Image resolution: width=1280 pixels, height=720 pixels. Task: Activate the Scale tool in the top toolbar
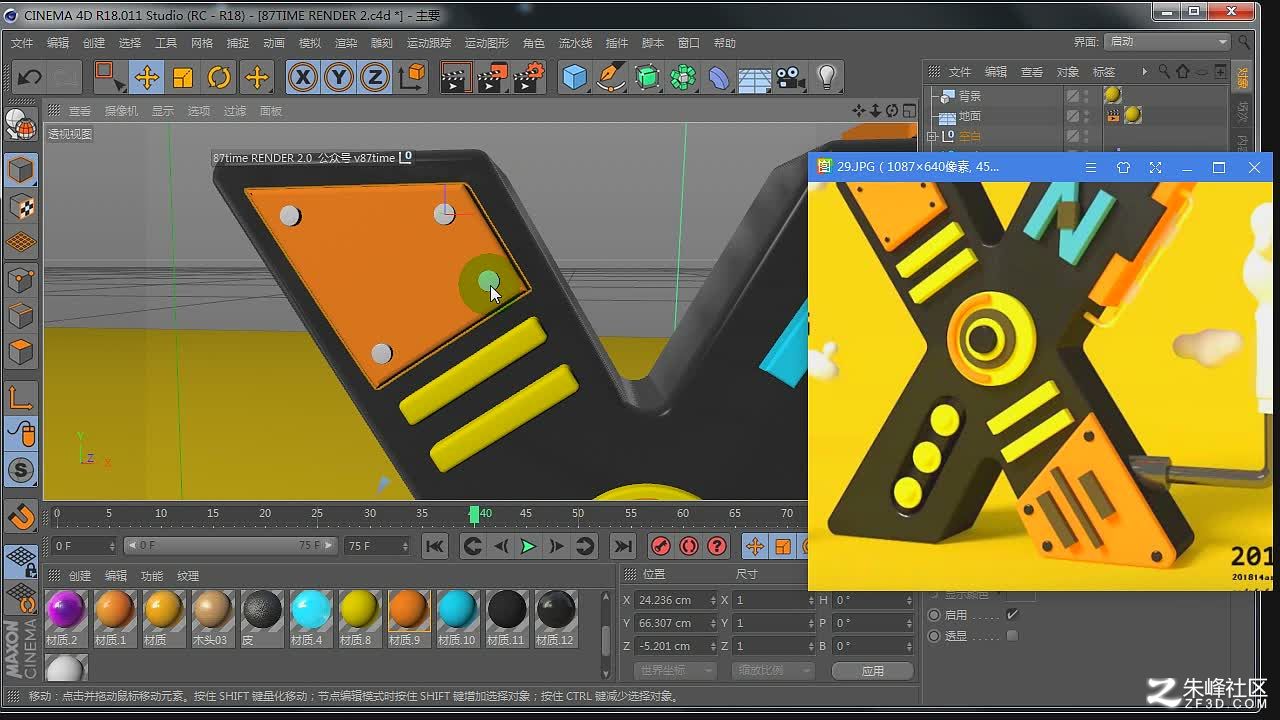click(x=183, y=77)
